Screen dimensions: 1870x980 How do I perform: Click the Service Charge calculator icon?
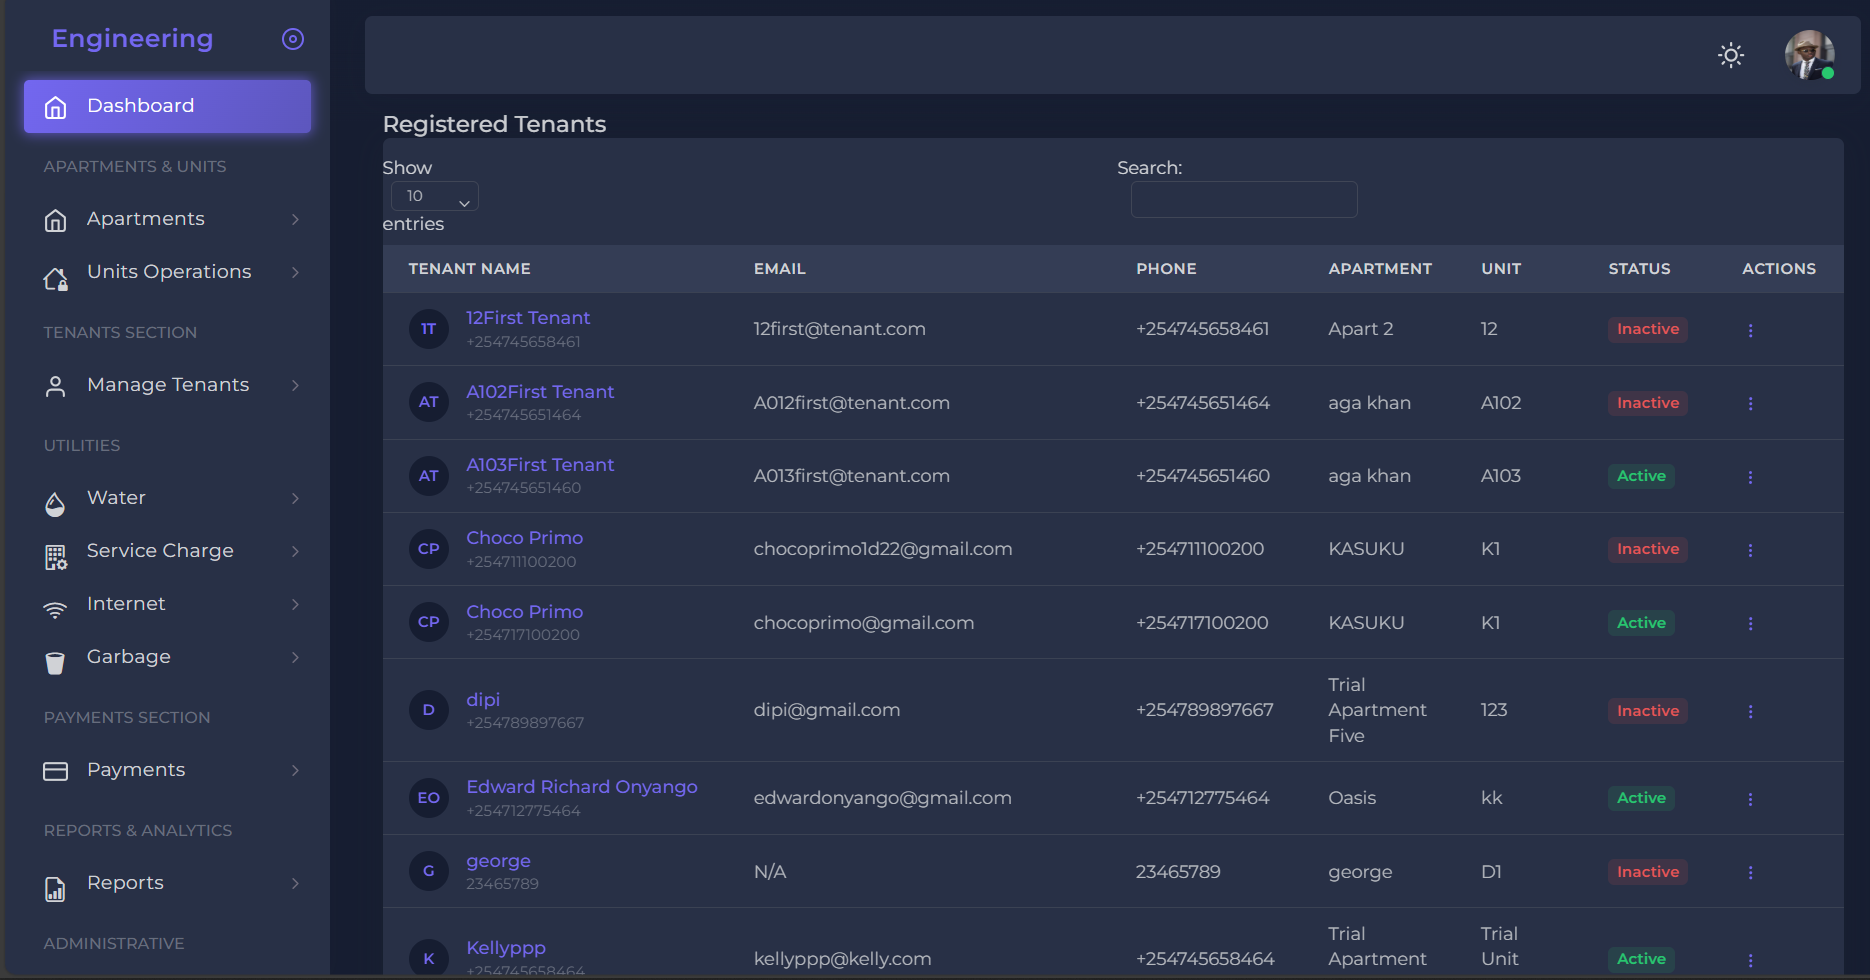pyautogui.click(x=56, y=557)
